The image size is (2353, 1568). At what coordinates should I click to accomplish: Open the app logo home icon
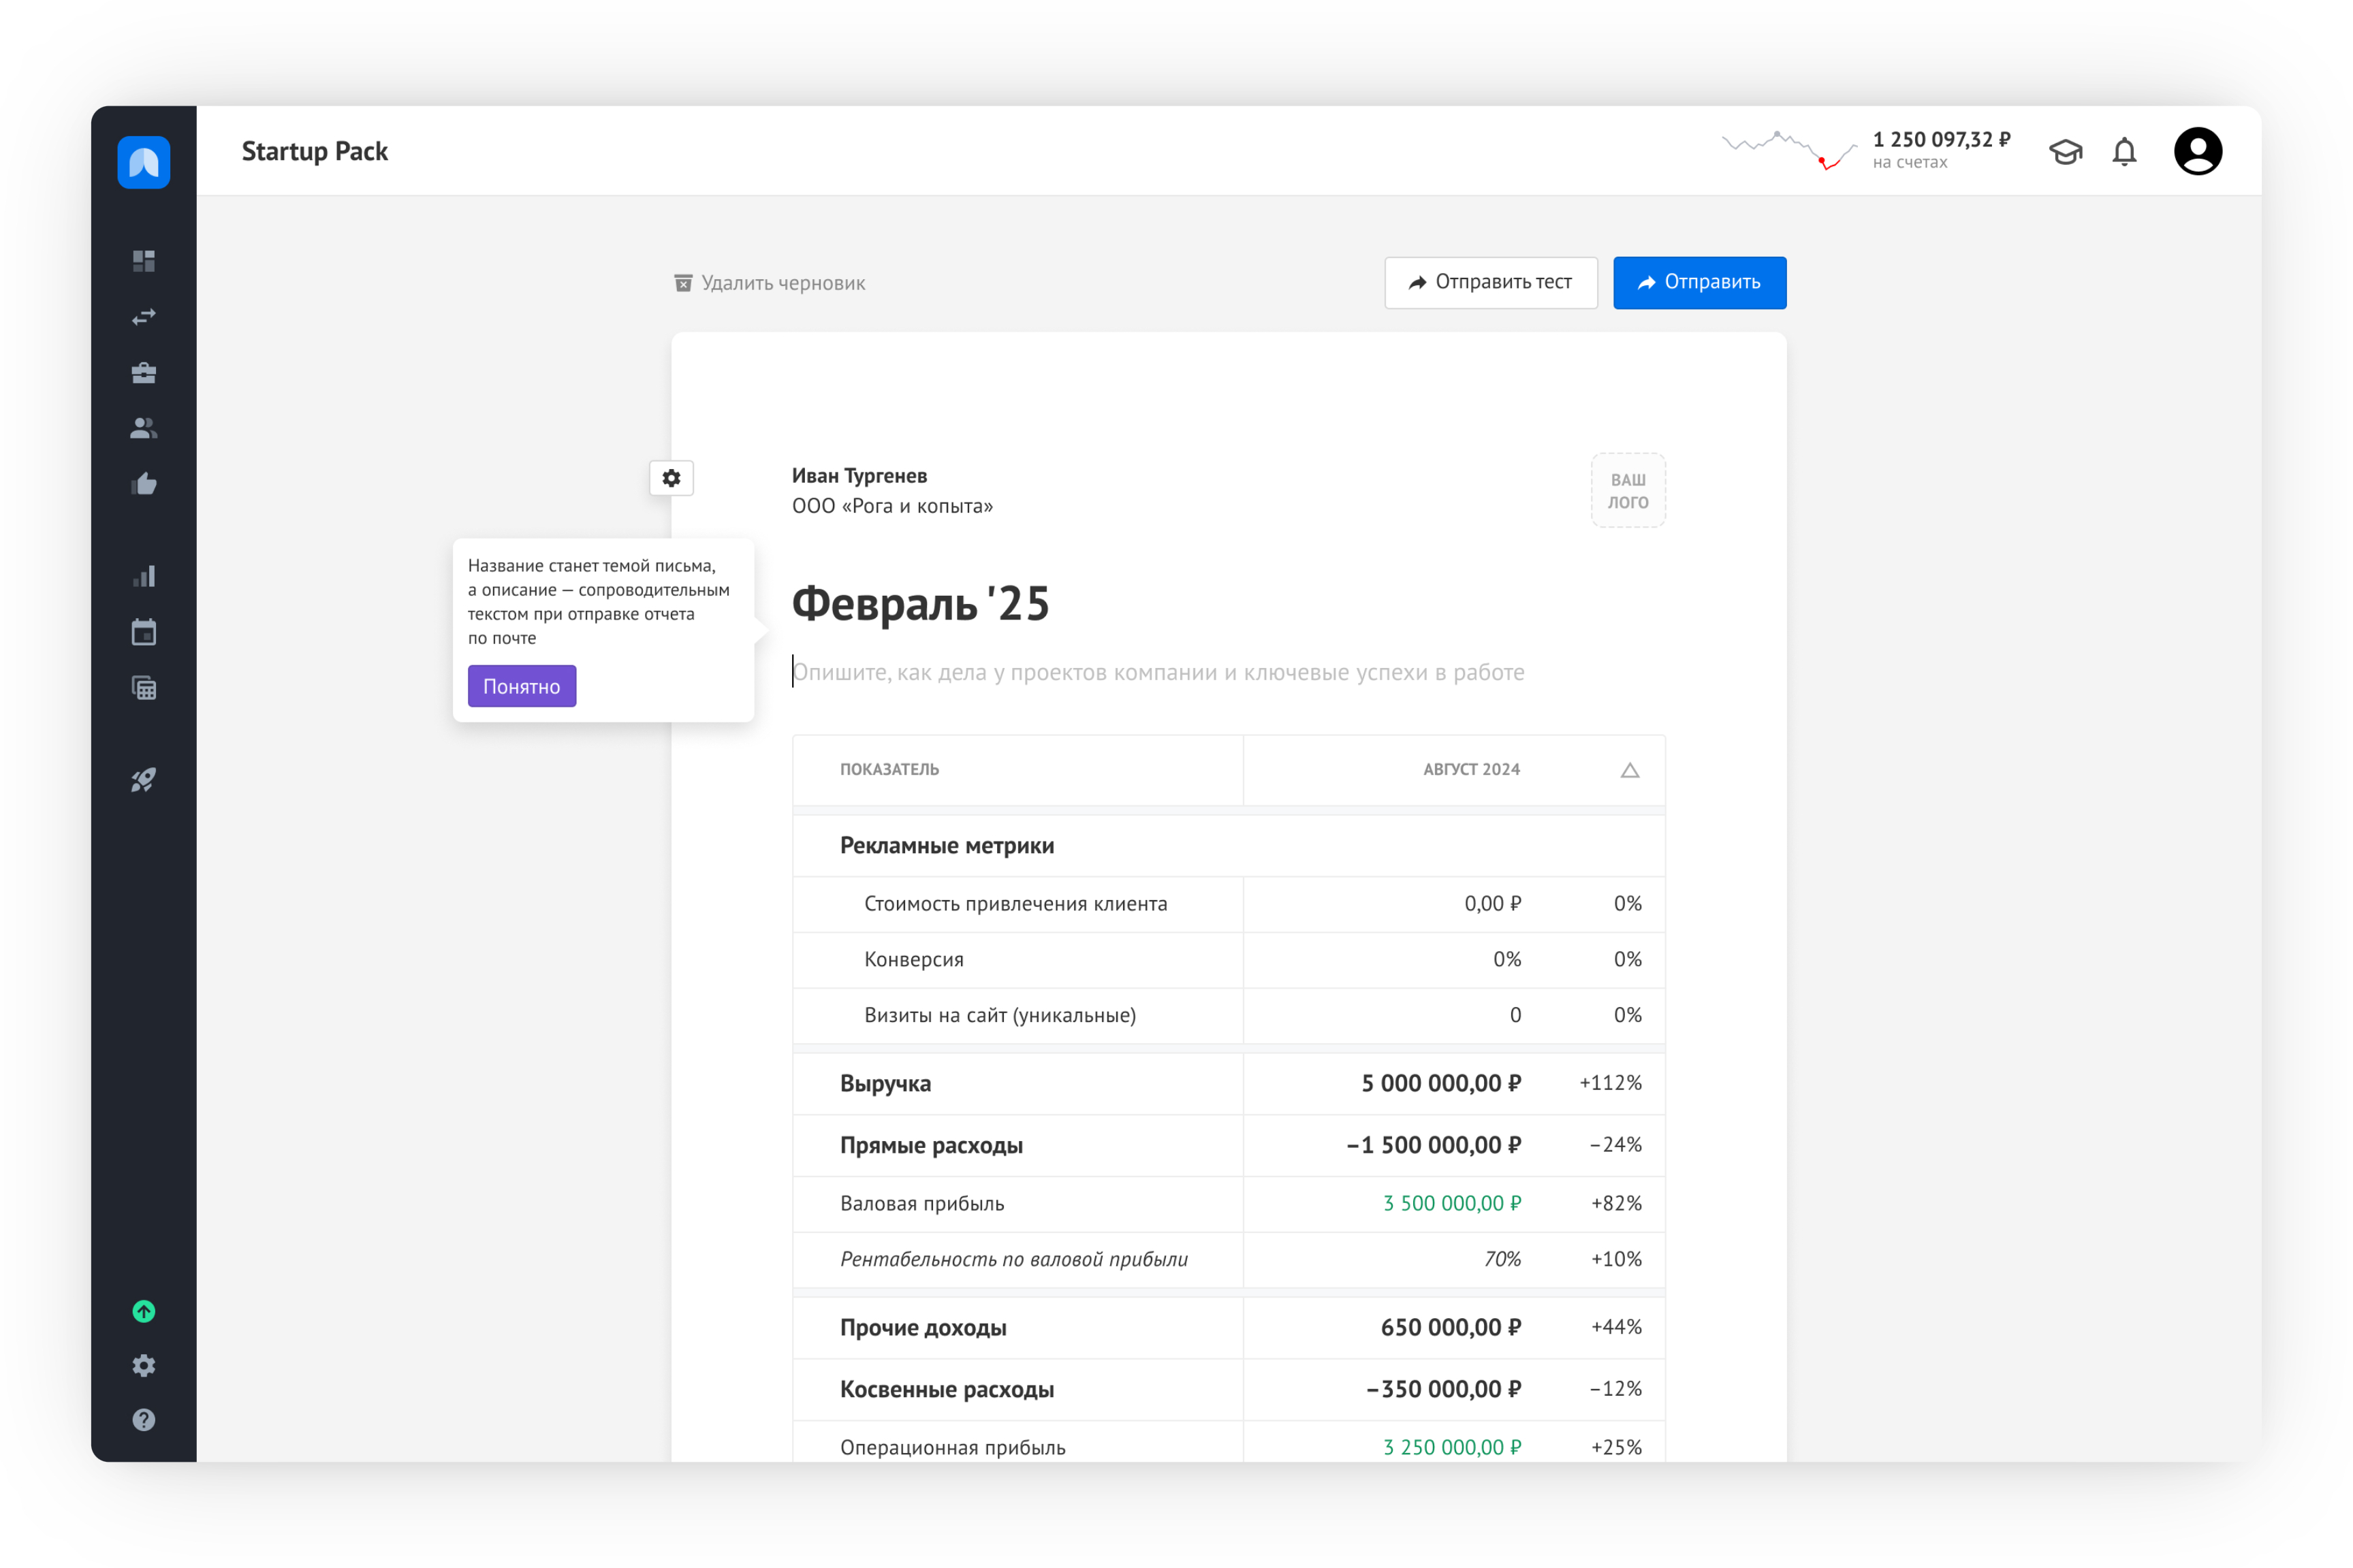click(144, 161)
